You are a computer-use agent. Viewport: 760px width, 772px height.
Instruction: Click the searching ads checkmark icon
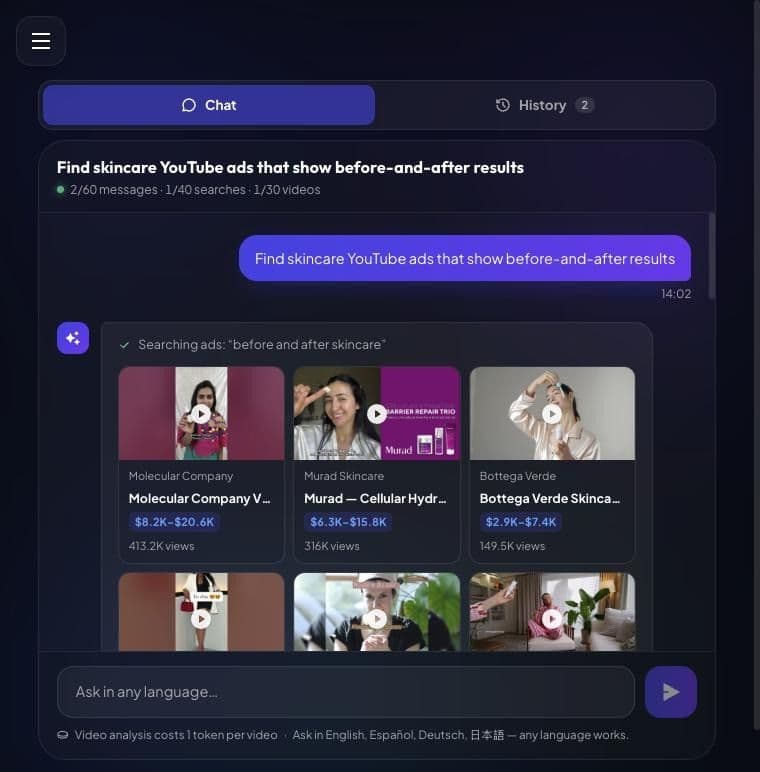pyautogui.click(x=125, y=345)
